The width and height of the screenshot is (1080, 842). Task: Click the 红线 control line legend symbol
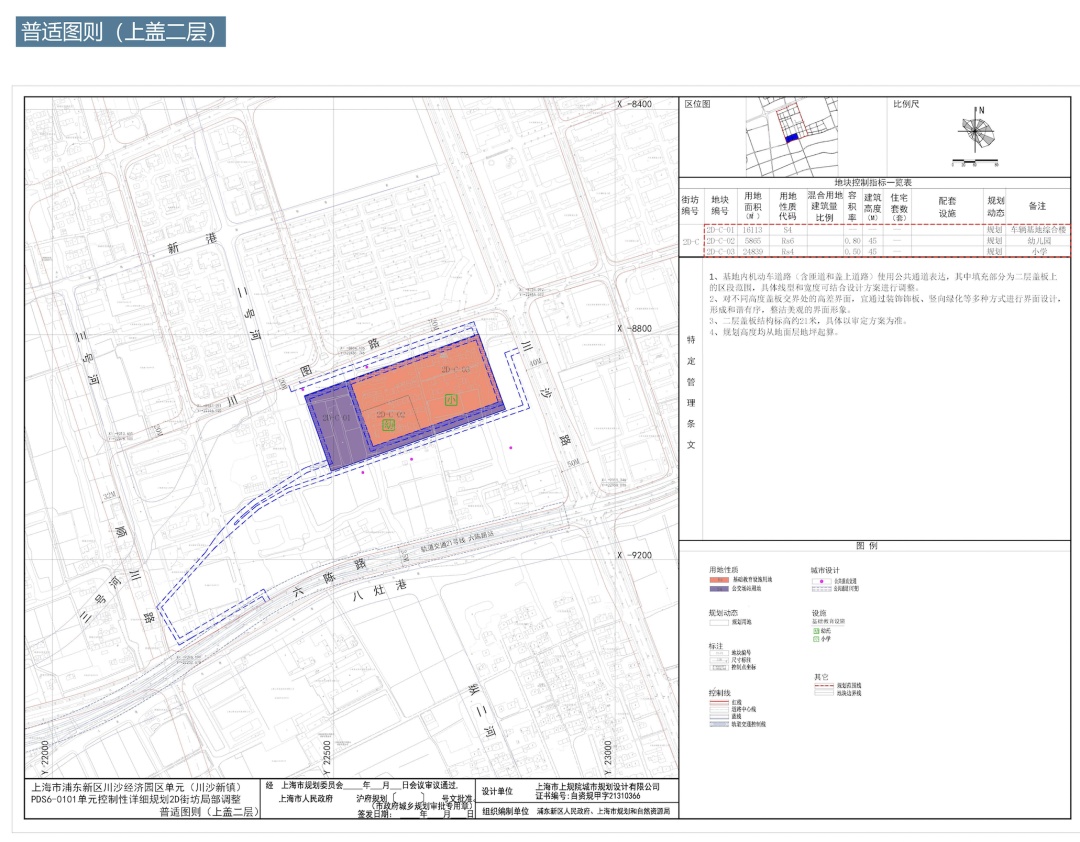click(x=719, y=702)
